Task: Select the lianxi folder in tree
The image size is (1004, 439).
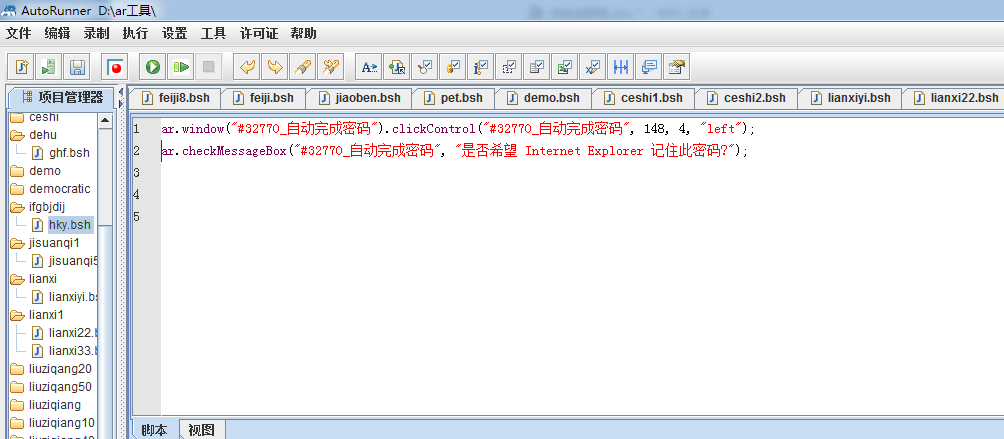Action: (43, 279)
